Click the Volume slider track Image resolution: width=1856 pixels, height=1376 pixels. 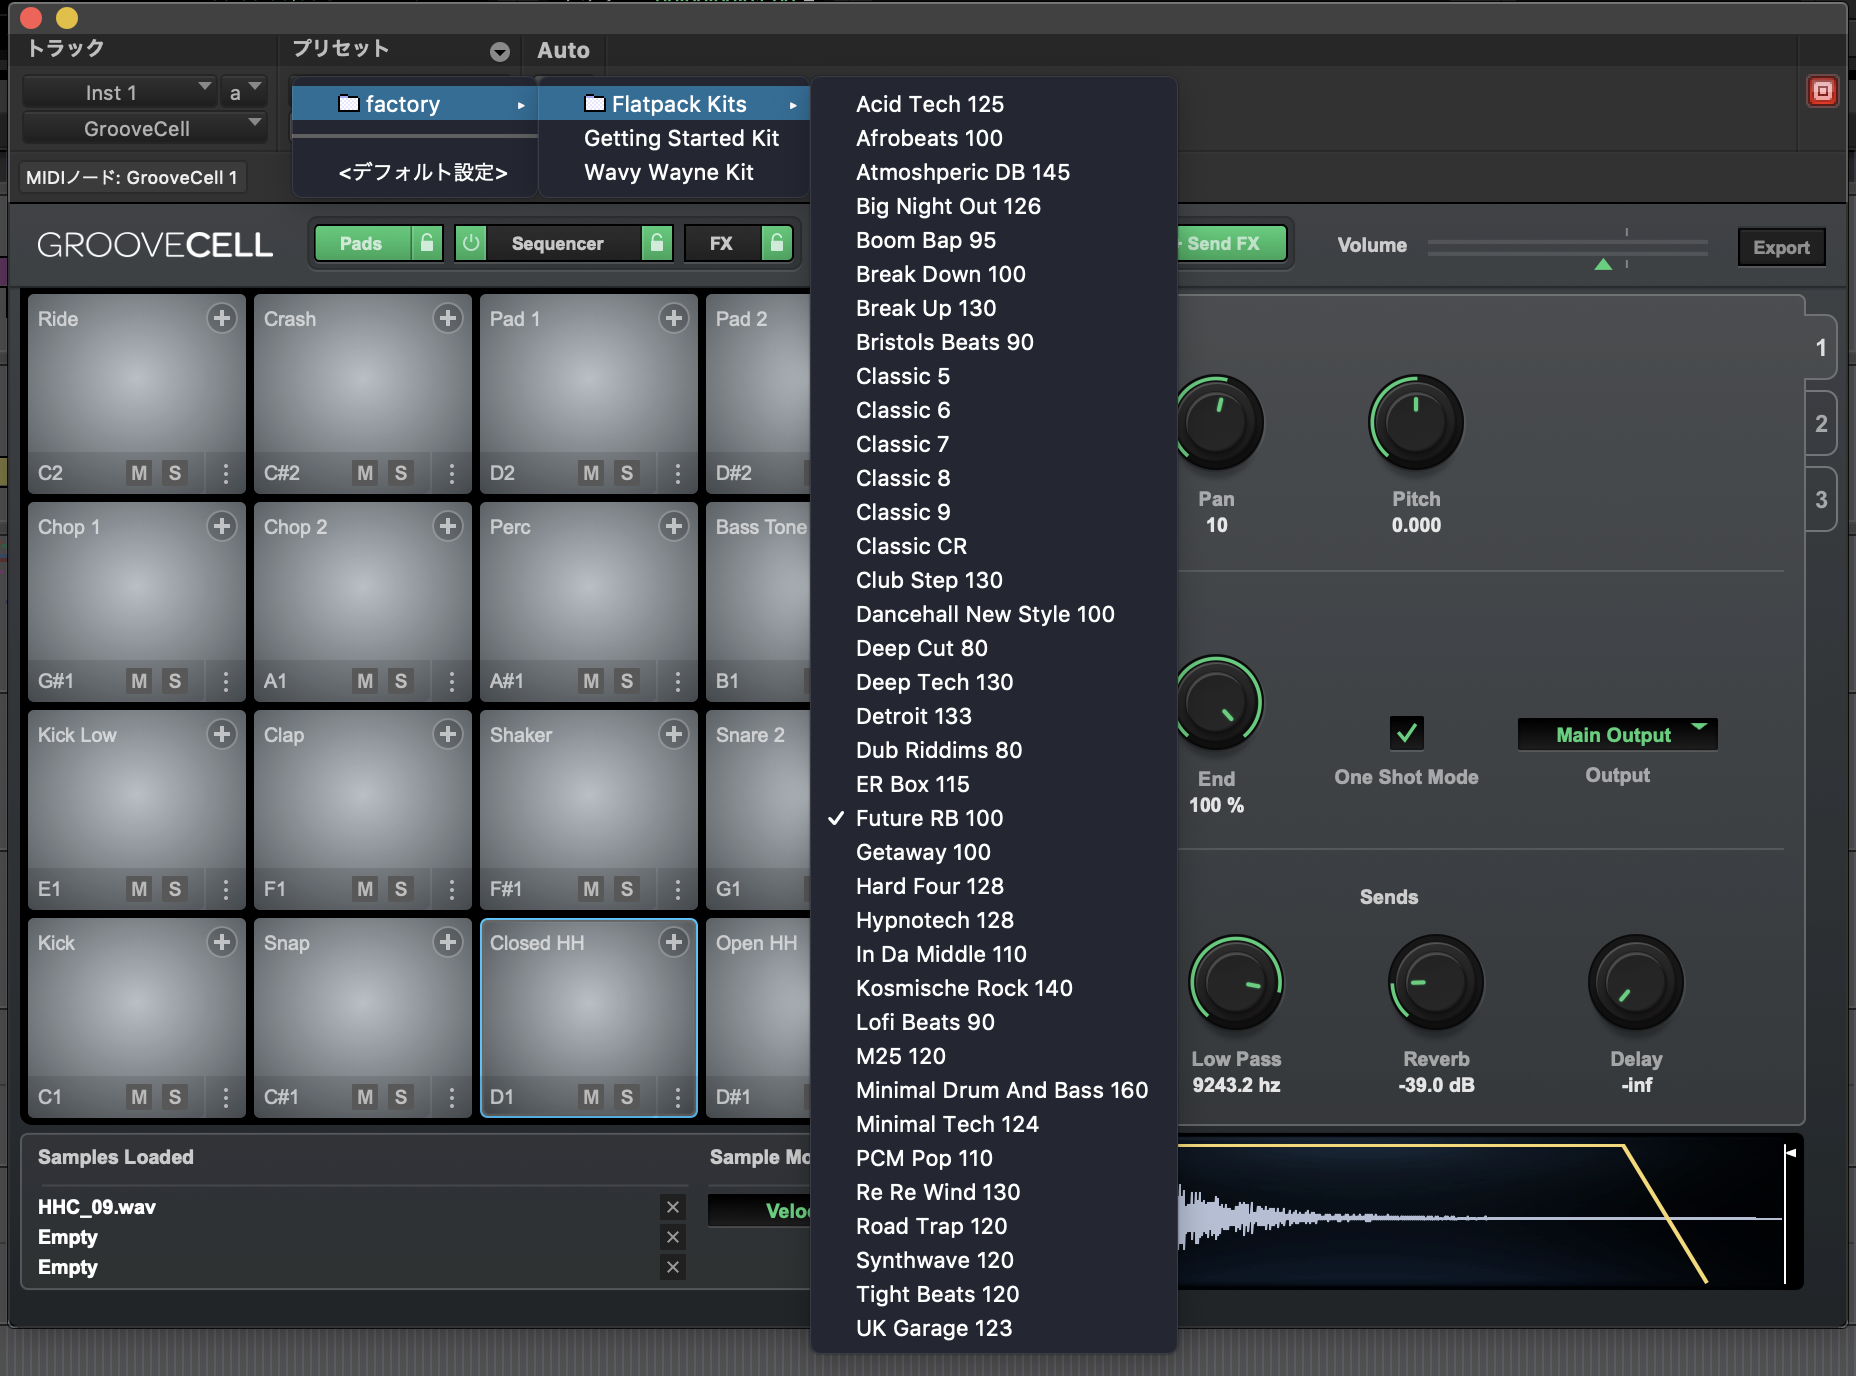[x=1566, y=246]
